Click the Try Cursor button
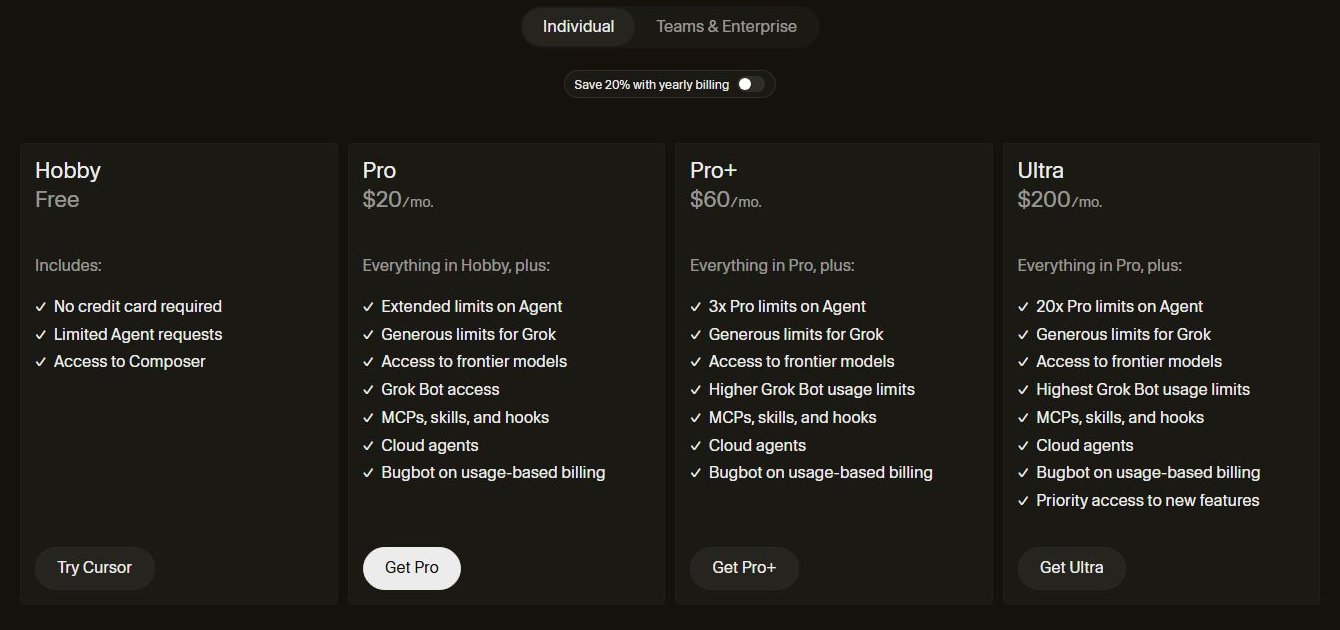This screenshot has height=630, width=1340. point(95,568)
